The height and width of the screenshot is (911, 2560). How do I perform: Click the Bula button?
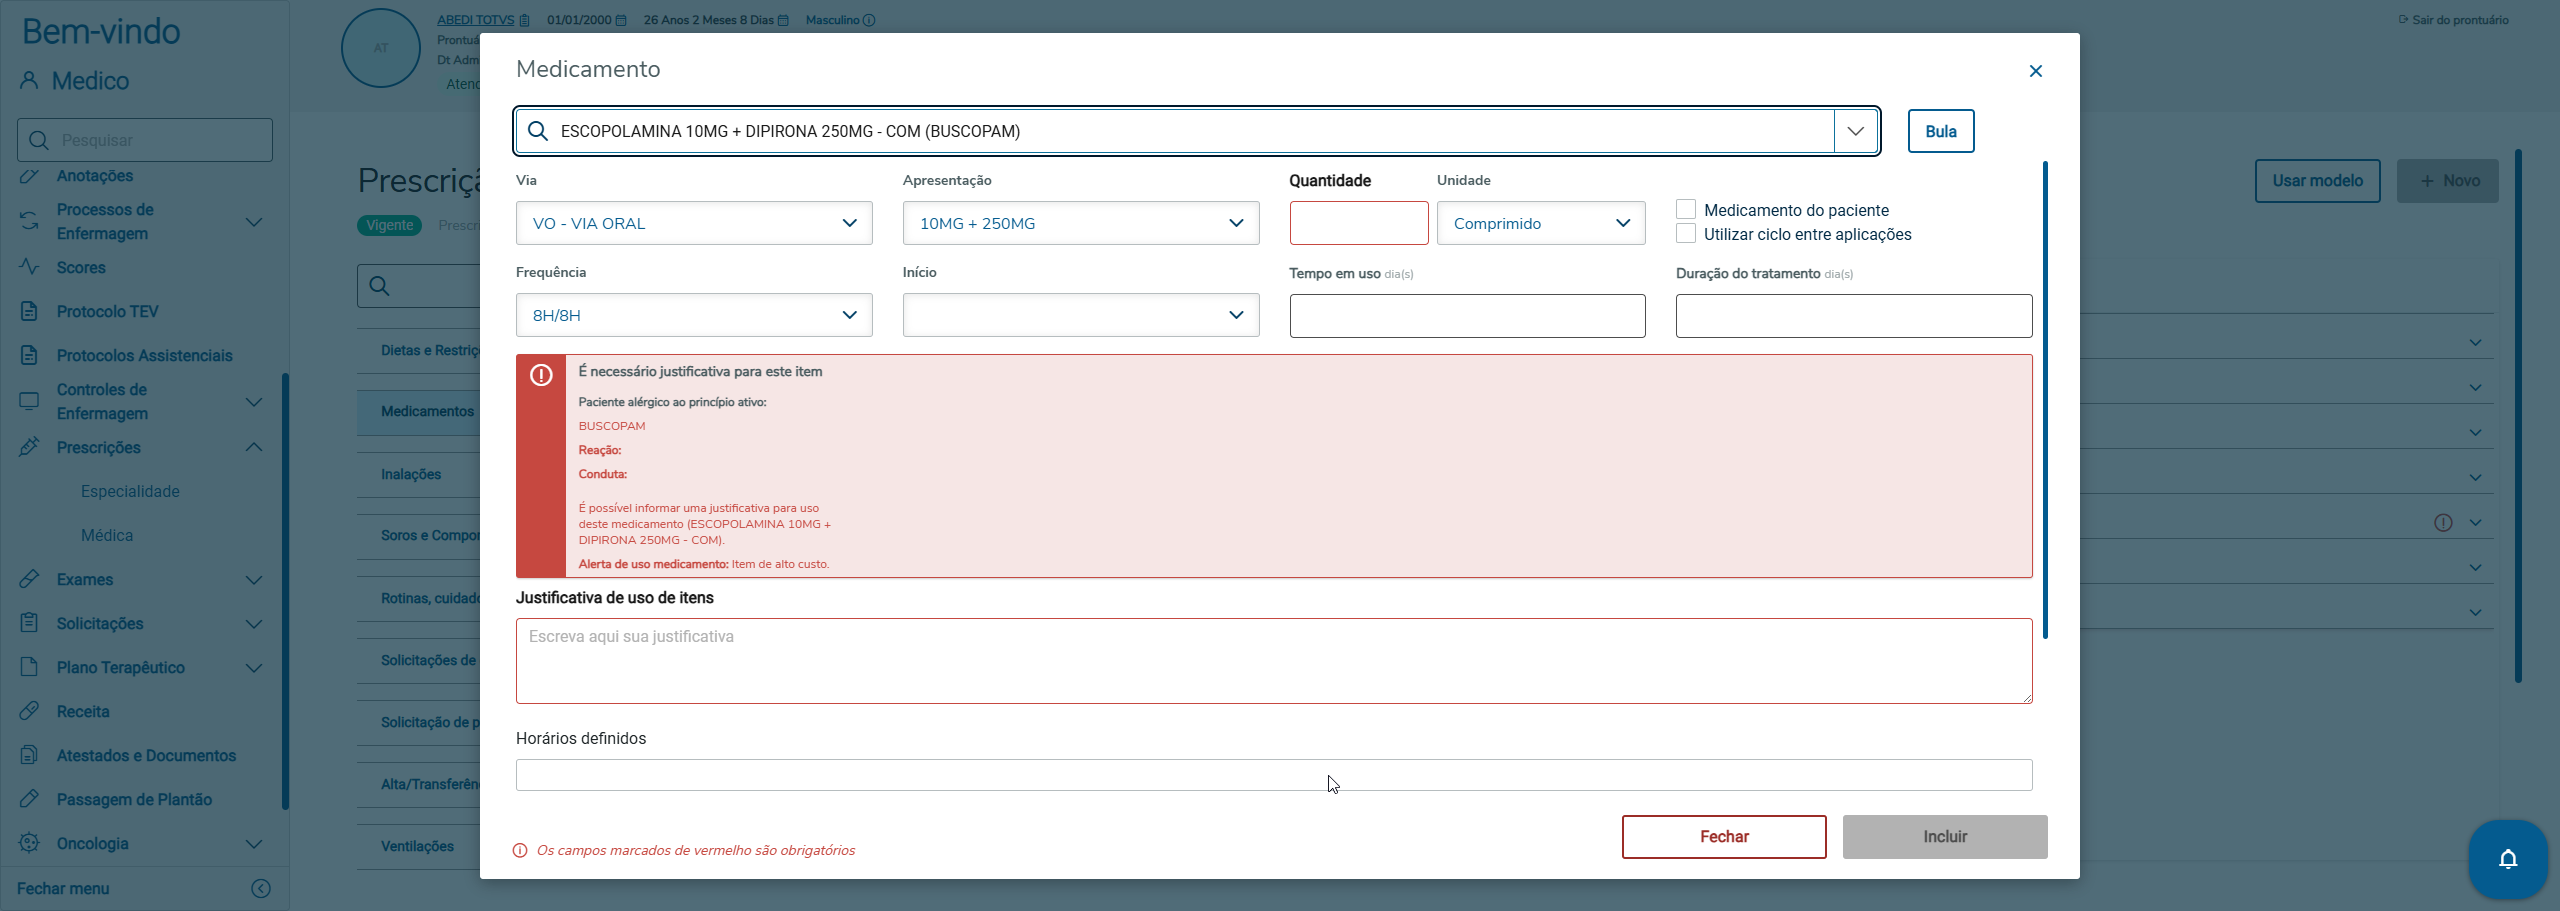(x=1940, y=131)
